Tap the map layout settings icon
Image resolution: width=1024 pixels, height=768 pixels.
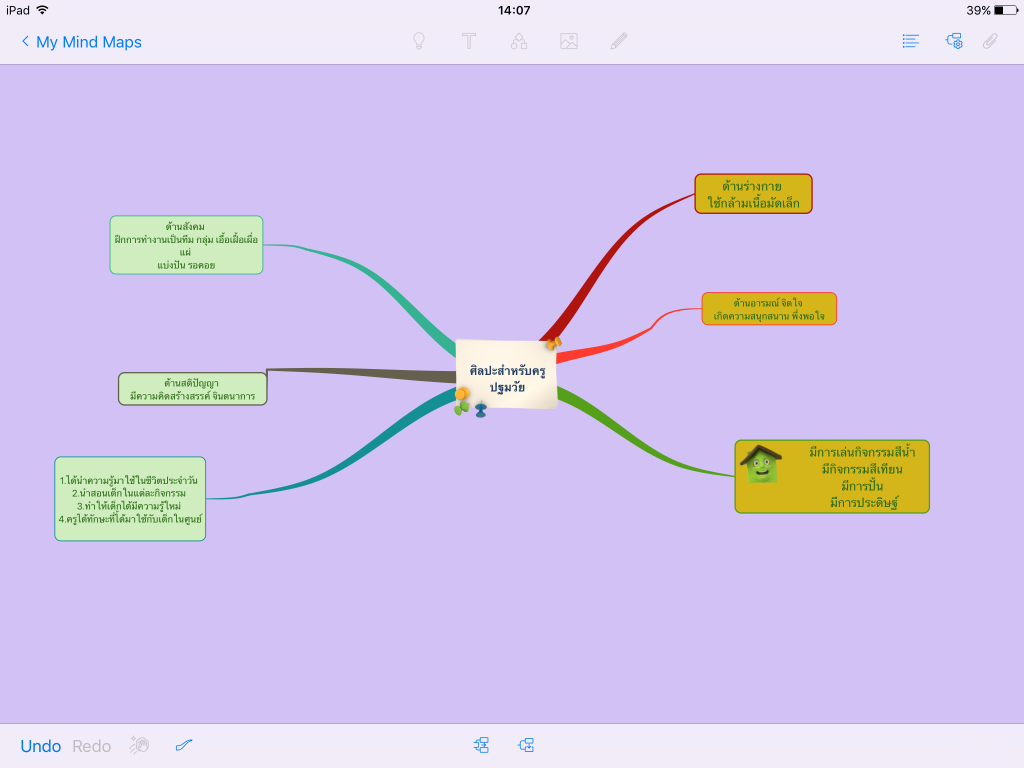click(954, 41)
